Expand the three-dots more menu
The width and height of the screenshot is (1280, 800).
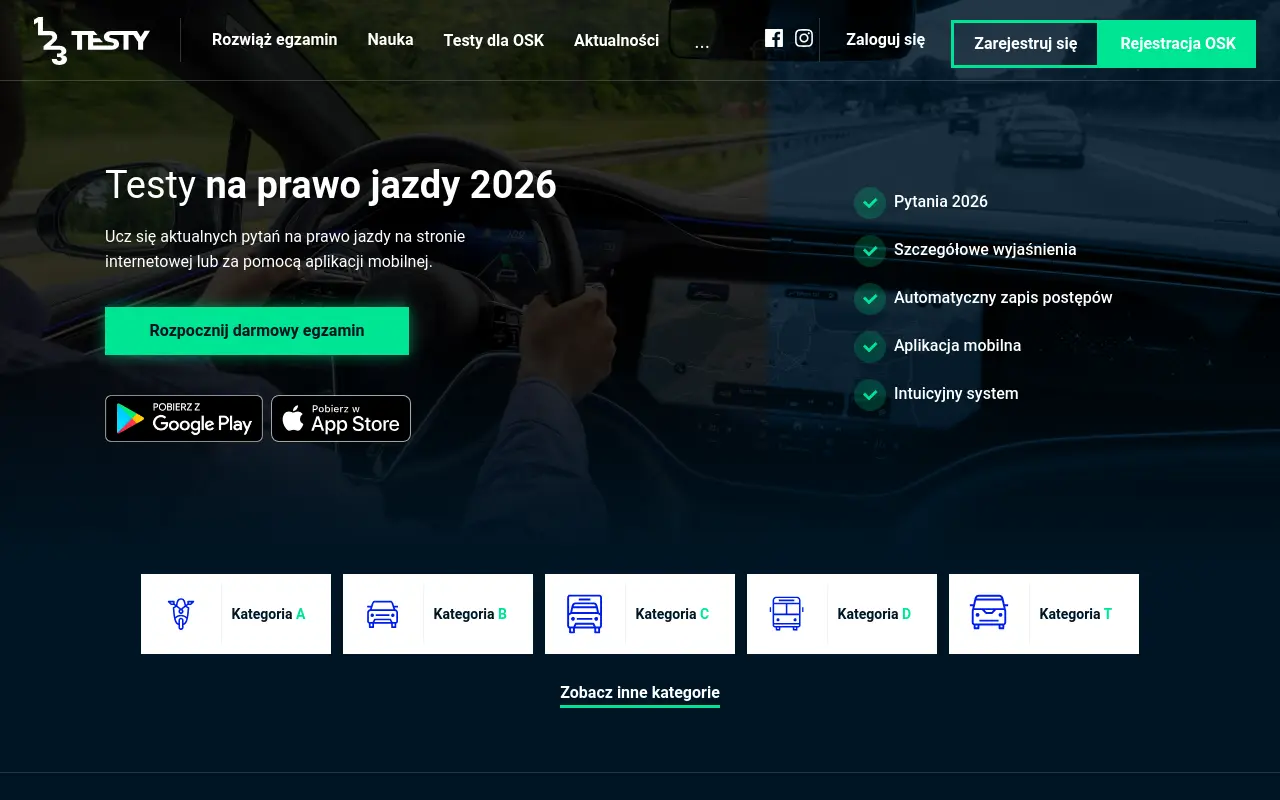(702, 42)
